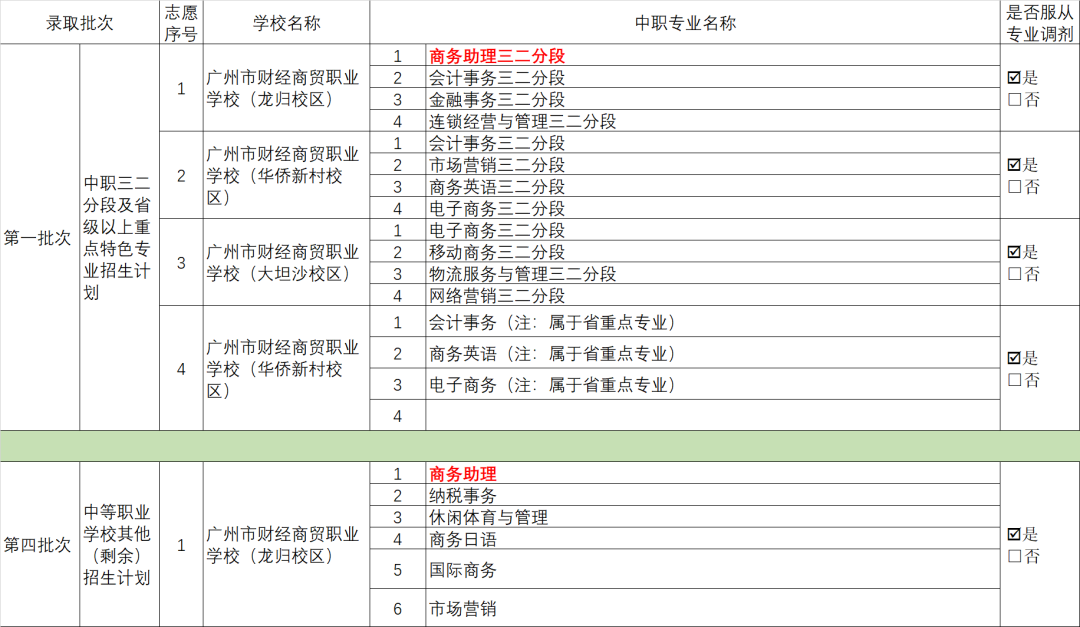Select 商务英语（注：属于省重点专业）cell
The image size is (1080, 627).
click(x=552, y=354)
